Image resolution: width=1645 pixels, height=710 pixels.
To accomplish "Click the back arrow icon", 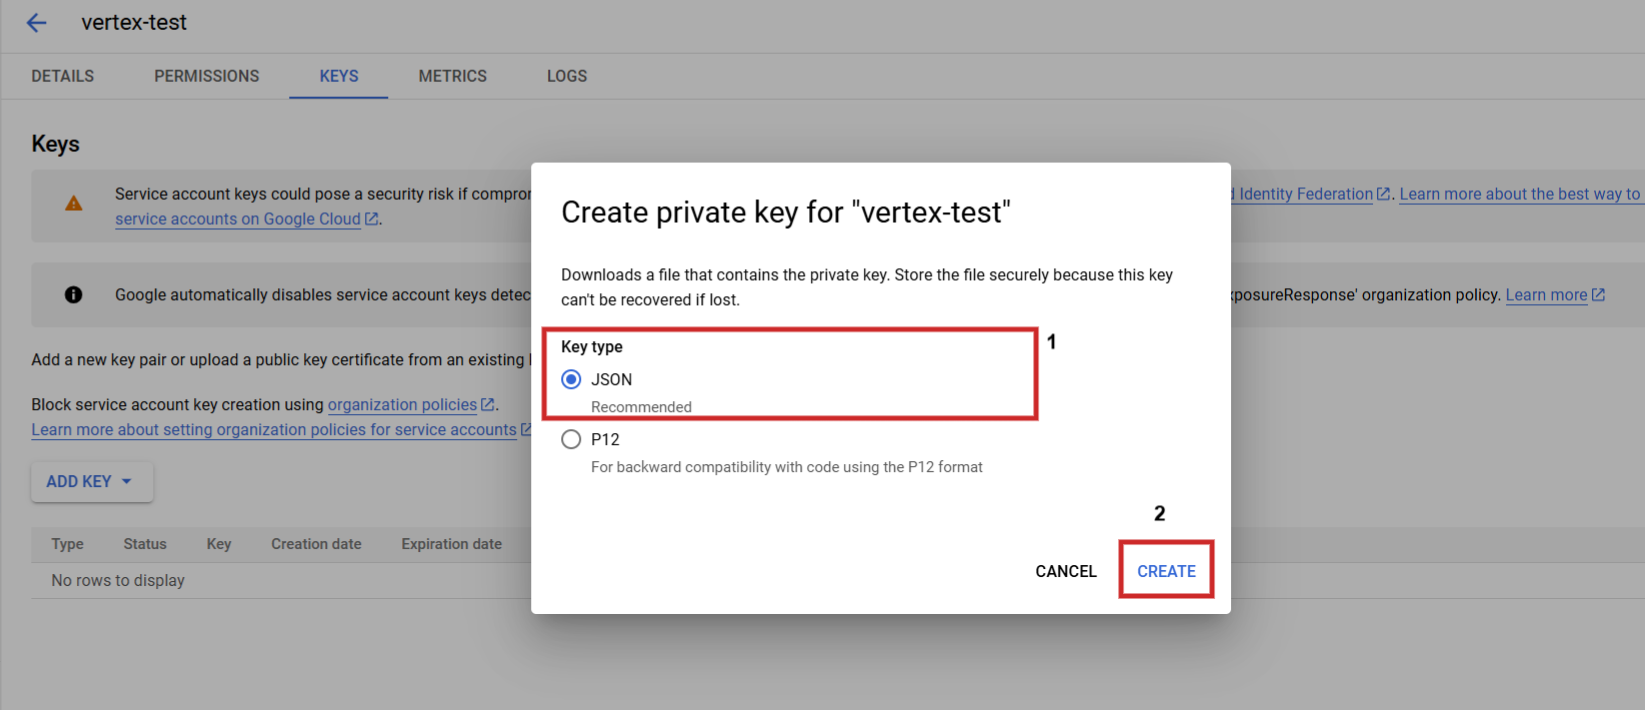I will coord(37,23).
